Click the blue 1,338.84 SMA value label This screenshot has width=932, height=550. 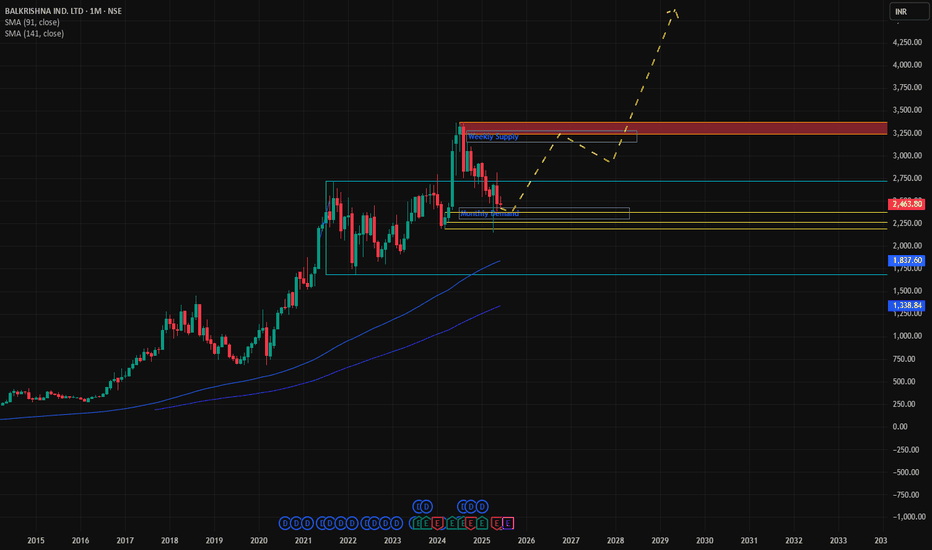906,305
